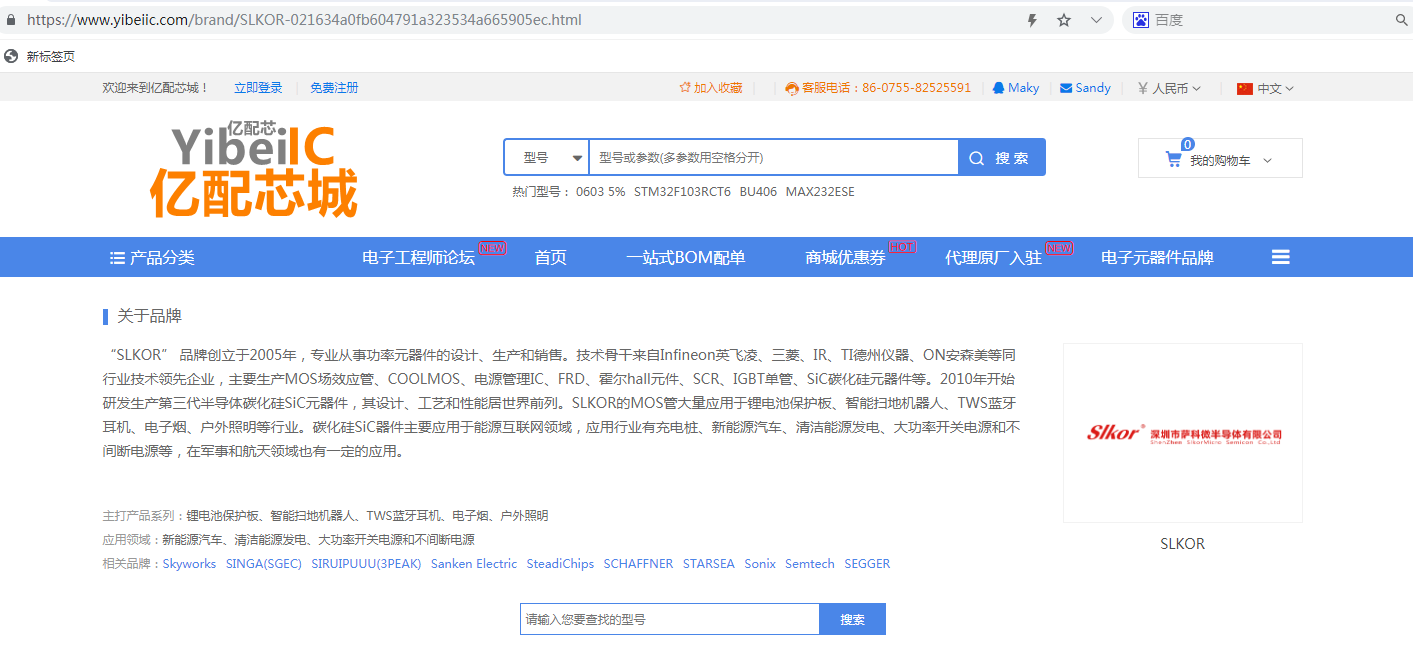Contact Maky via QQ icon
Image resolution: width=1413 pixels, height=658 pixels.
tap(998, 88)
